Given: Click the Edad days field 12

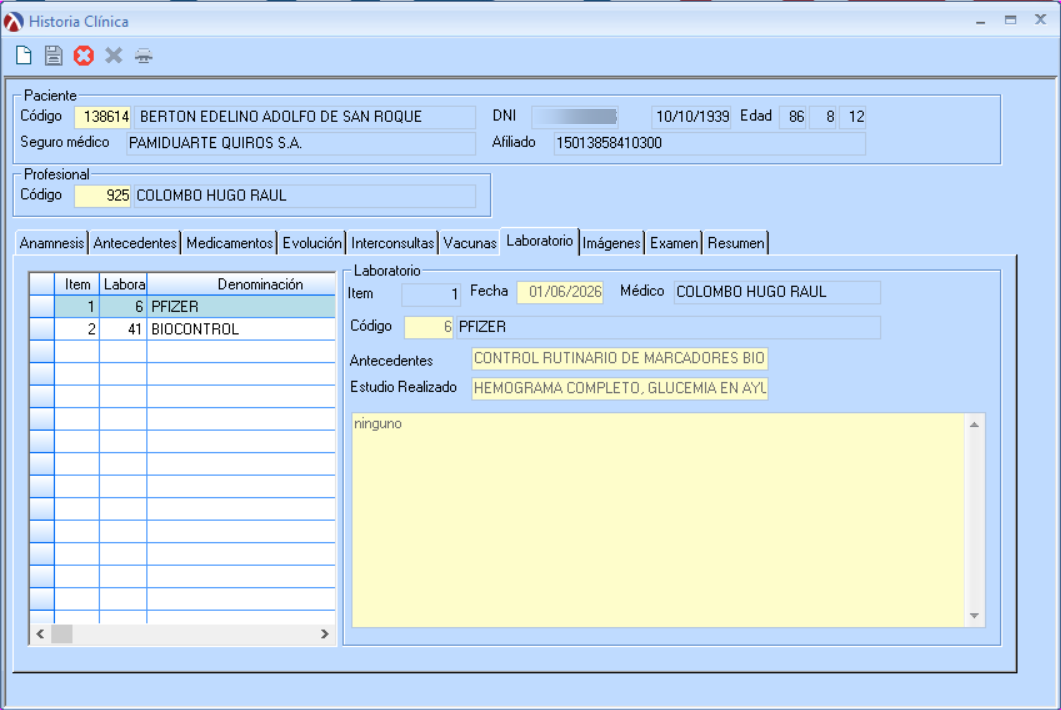Looking at the screenshot, I should point(853,117).
